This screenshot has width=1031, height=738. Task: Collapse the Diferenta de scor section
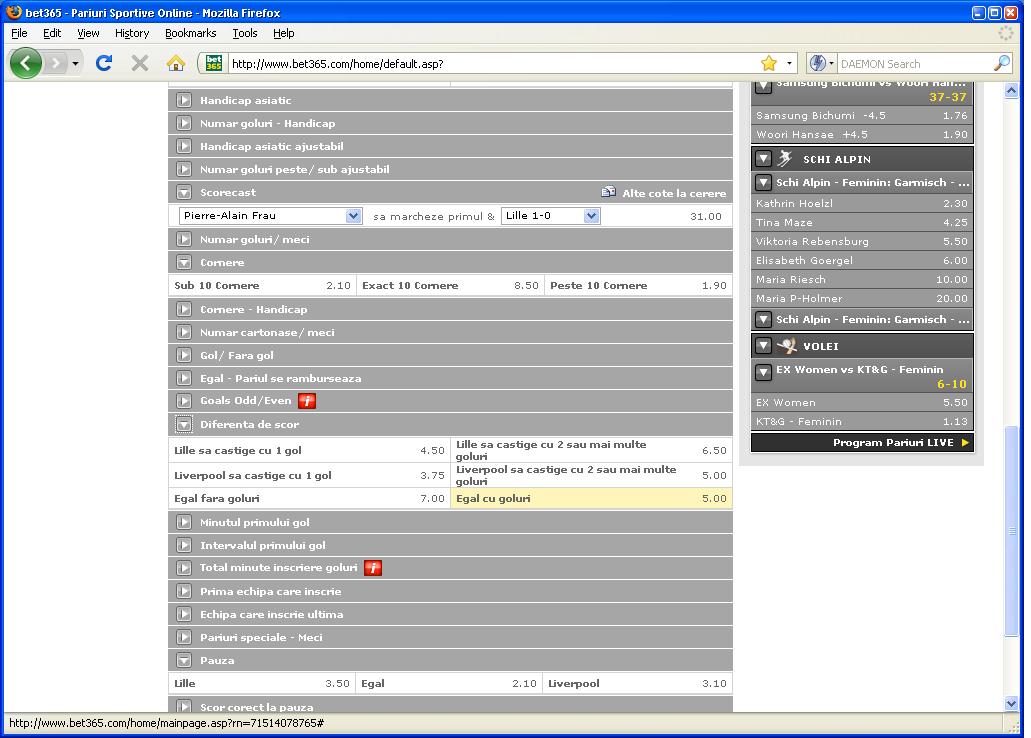(184, 424)
